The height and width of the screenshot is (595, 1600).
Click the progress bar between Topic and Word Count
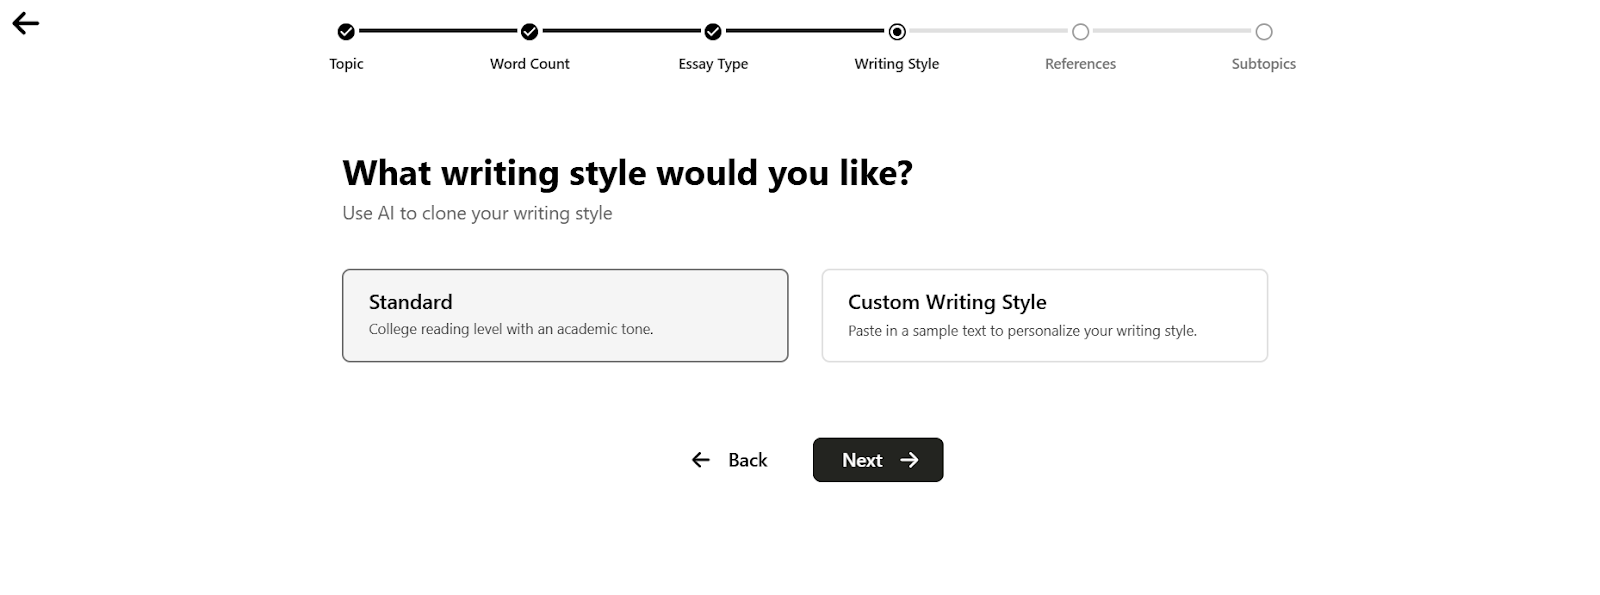[438, 31]
